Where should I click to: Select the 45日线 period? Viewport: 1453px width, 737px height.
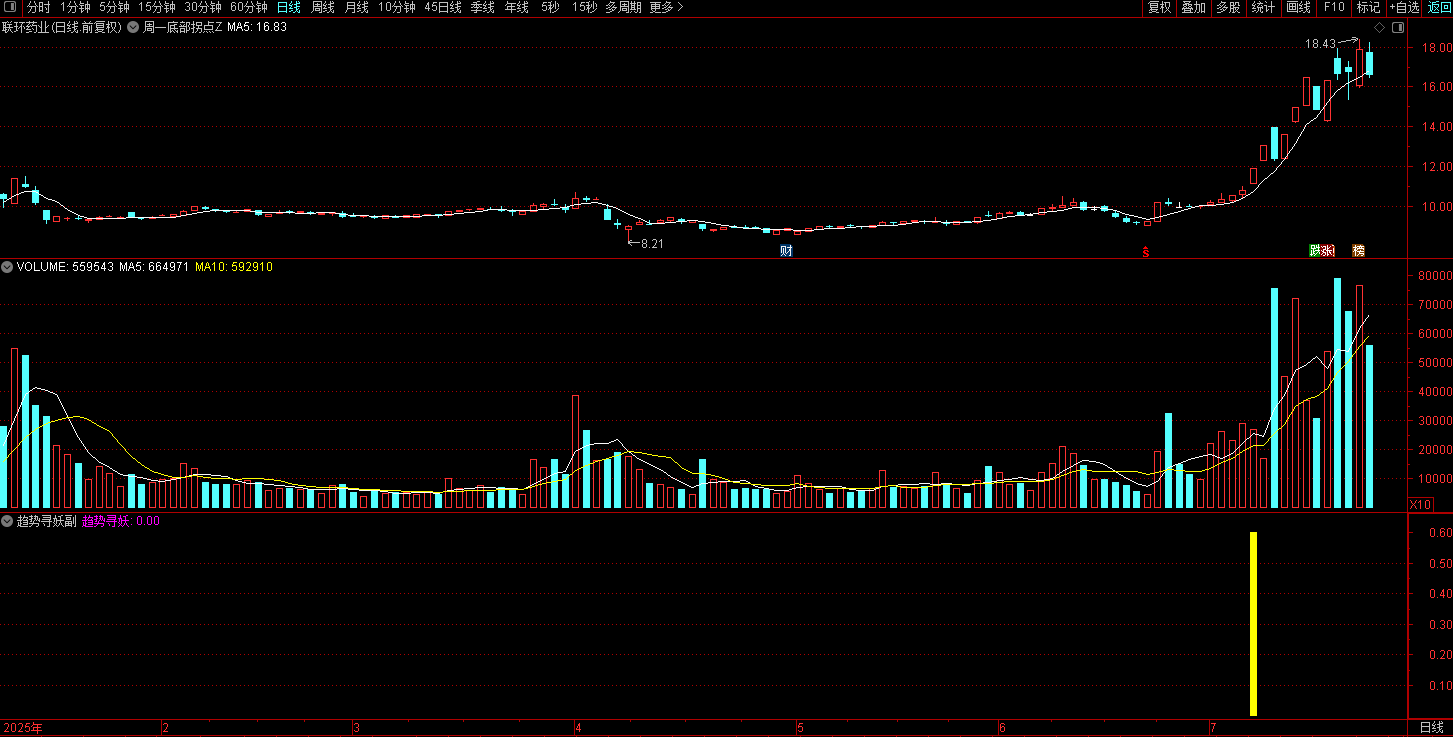click(443, 7)
